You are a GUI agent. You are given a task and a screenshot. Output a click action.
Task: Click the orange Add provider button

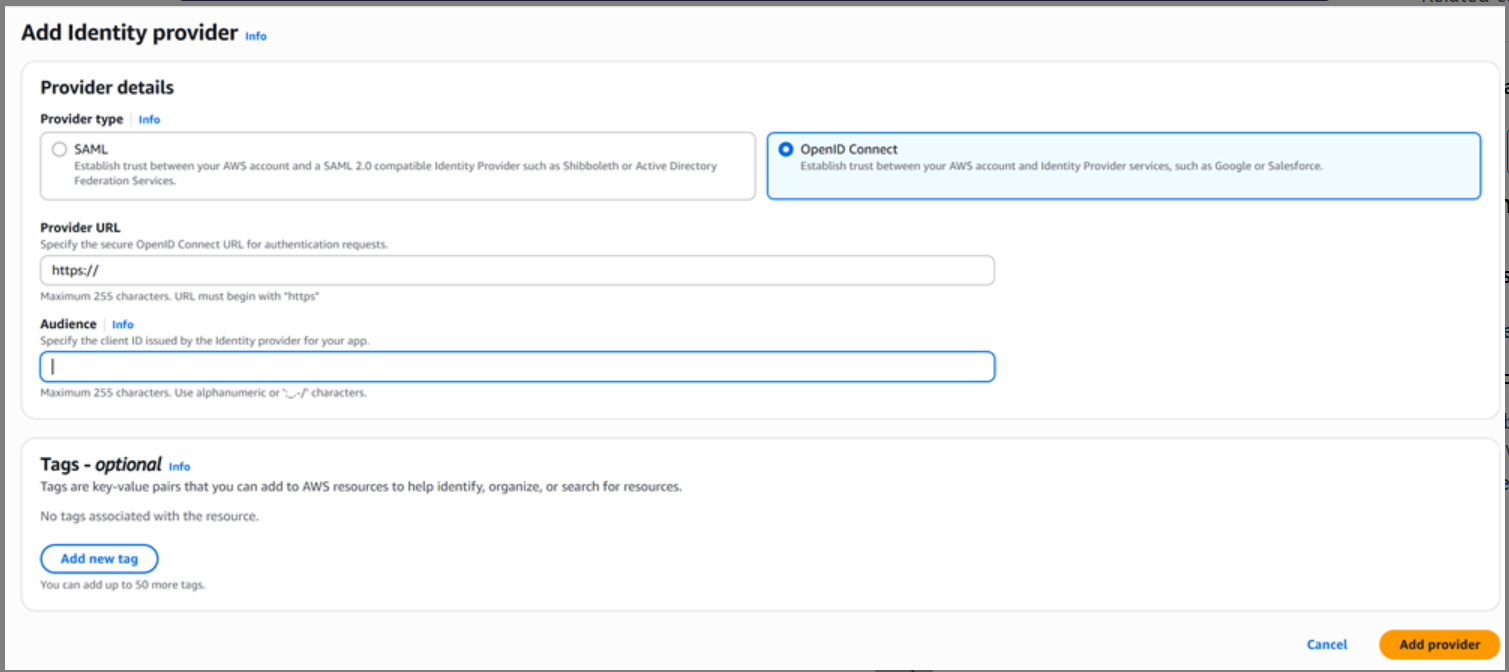click(x=1438, y=644)
